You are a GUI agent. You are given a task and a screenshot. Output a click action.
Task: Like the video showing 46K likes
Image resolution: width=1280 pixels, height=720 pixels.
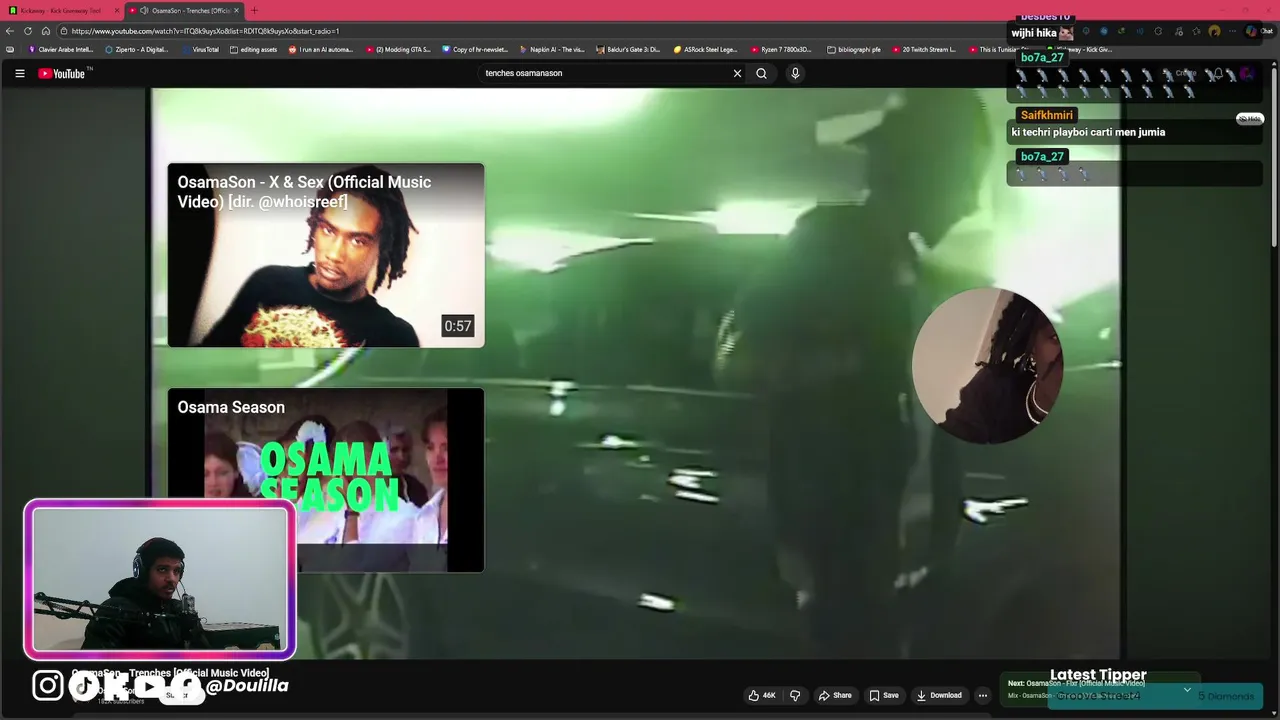[762, 695]
